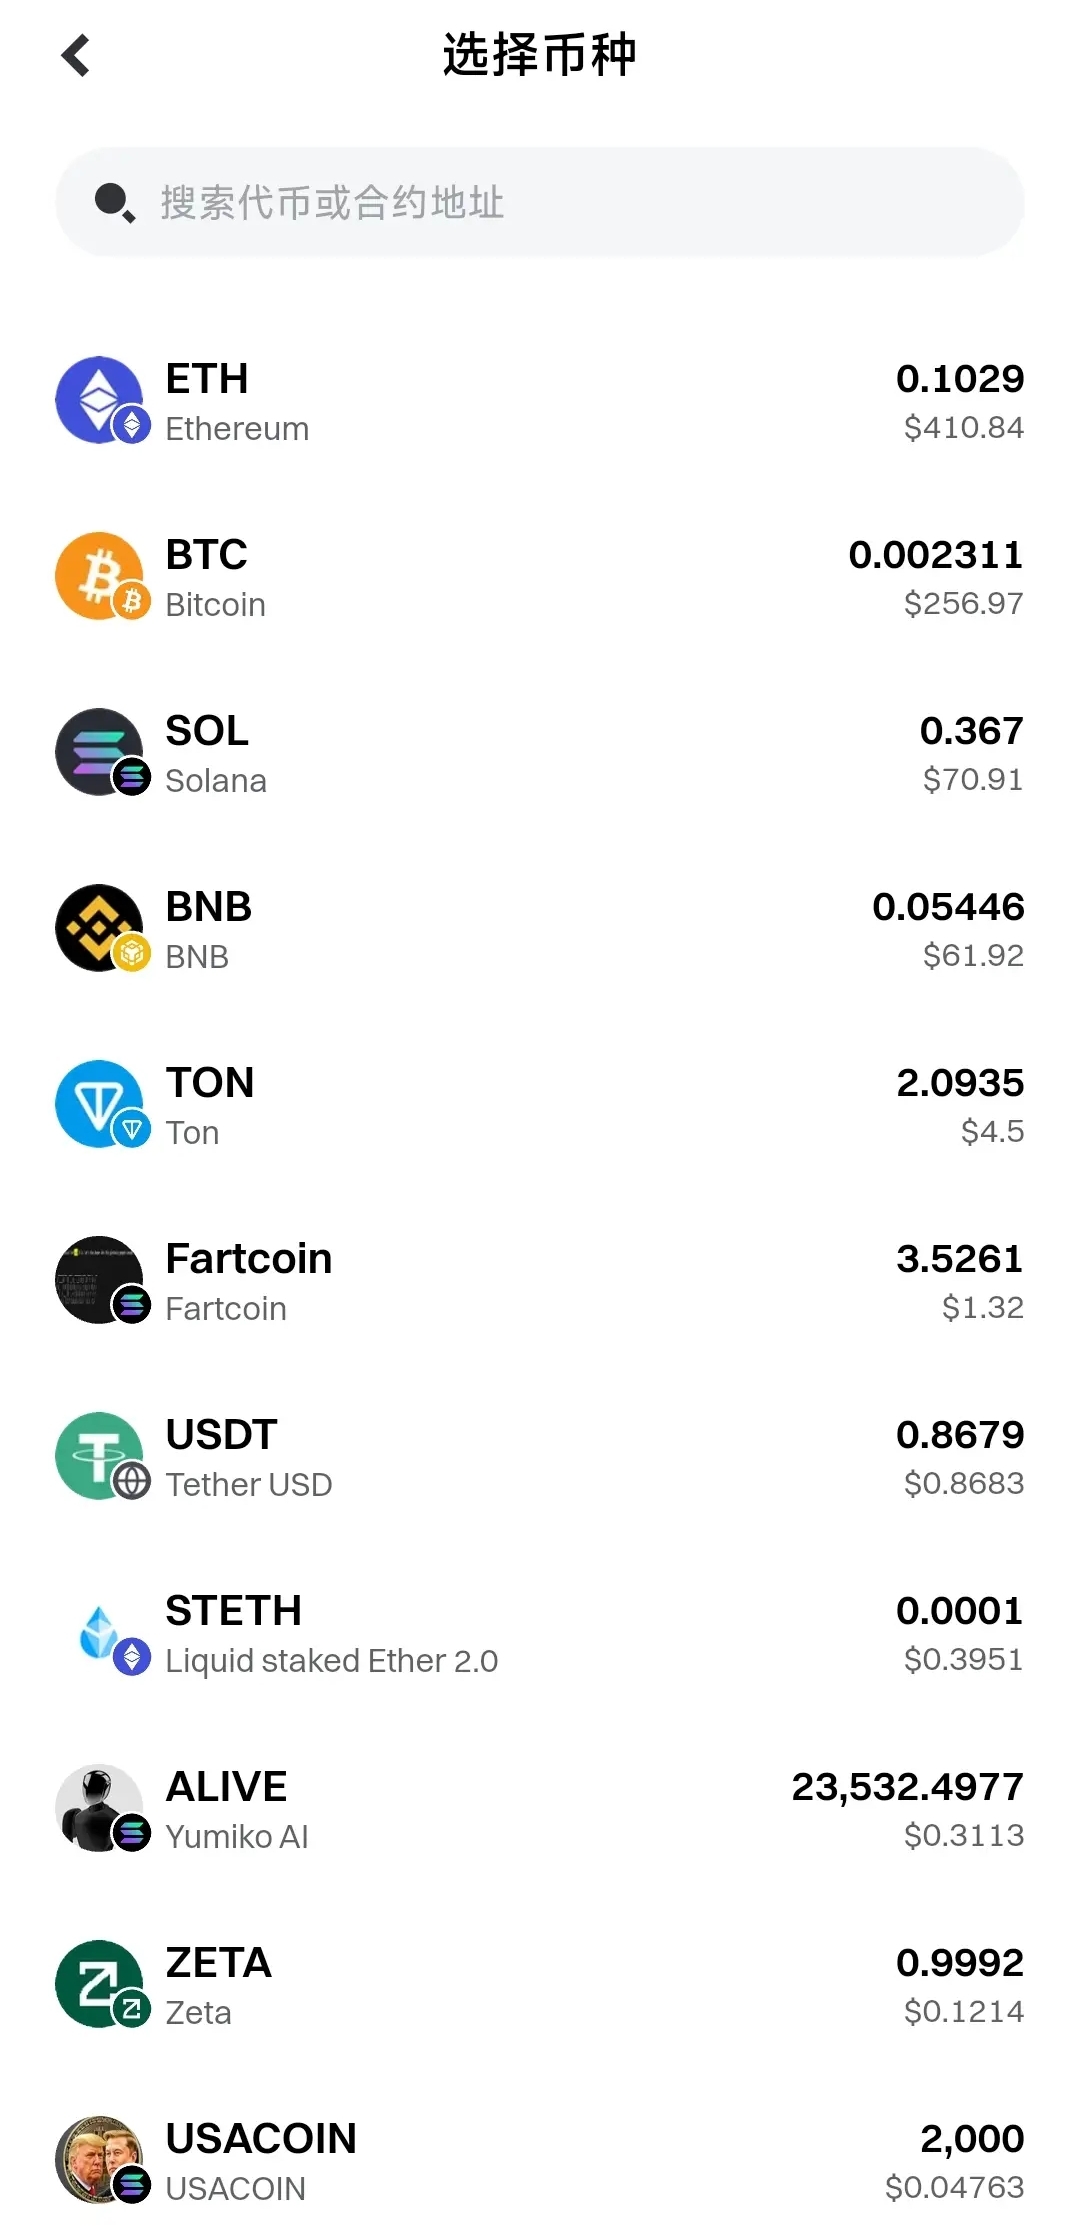Image resolution: width=1078 pixels, height=2232 pixels.
Task: Click the search magnifier icon
Action: coord(113,202)
